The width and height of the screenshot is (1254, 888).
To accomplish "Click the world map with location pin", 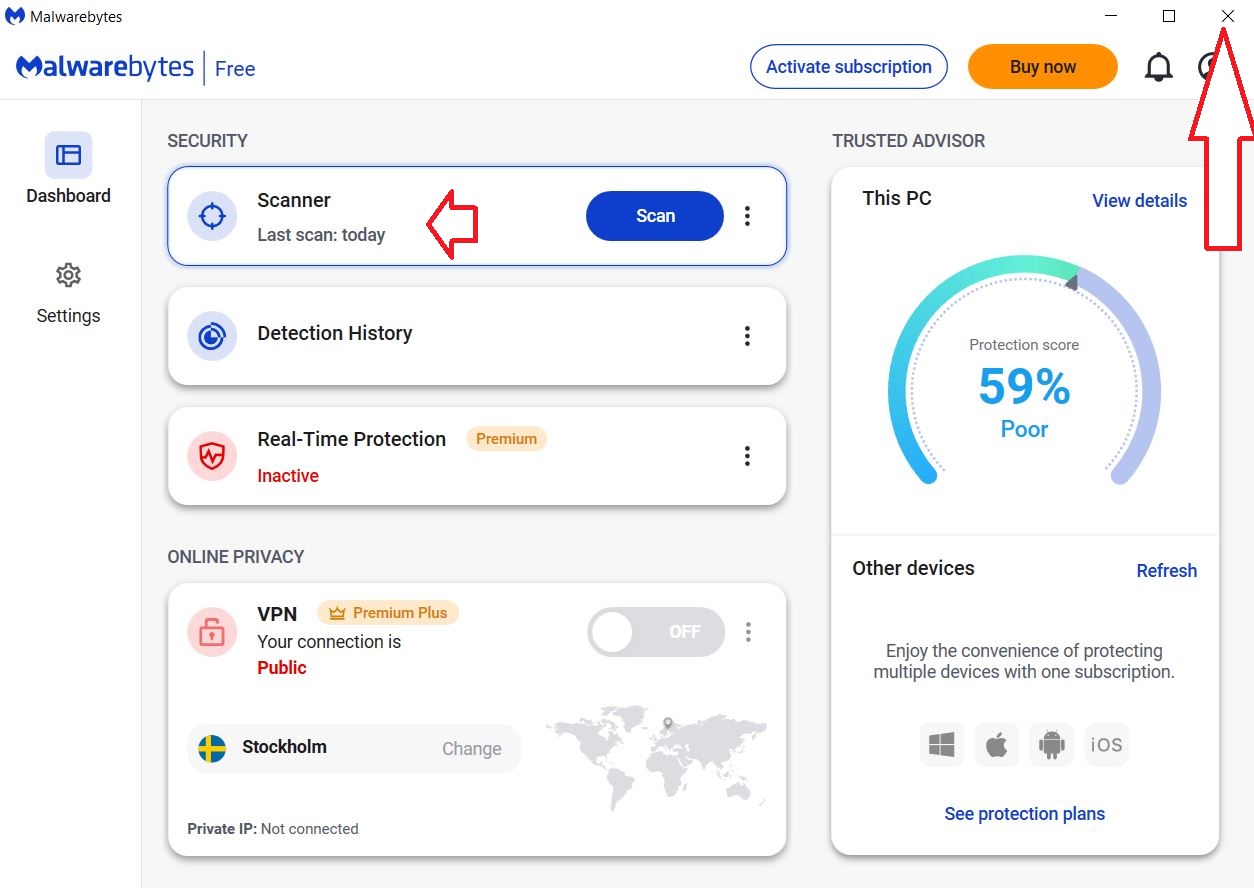I will 657,757.
